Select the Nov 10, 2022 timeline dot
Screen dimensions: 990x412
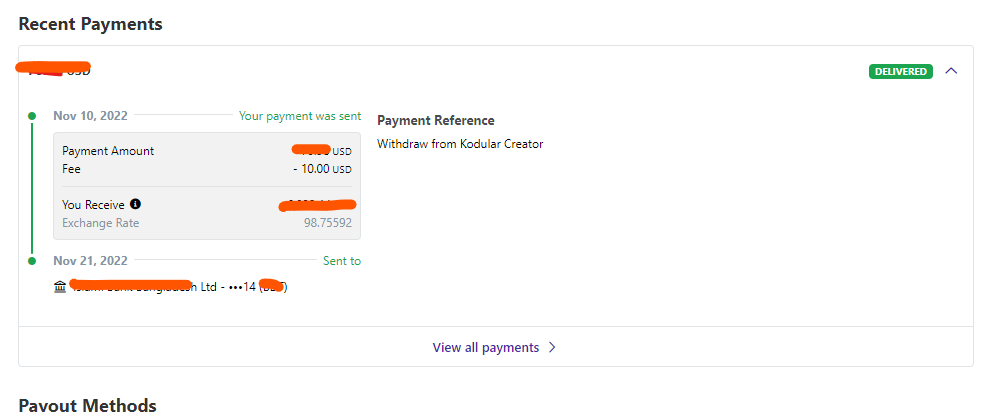point(32,116)
